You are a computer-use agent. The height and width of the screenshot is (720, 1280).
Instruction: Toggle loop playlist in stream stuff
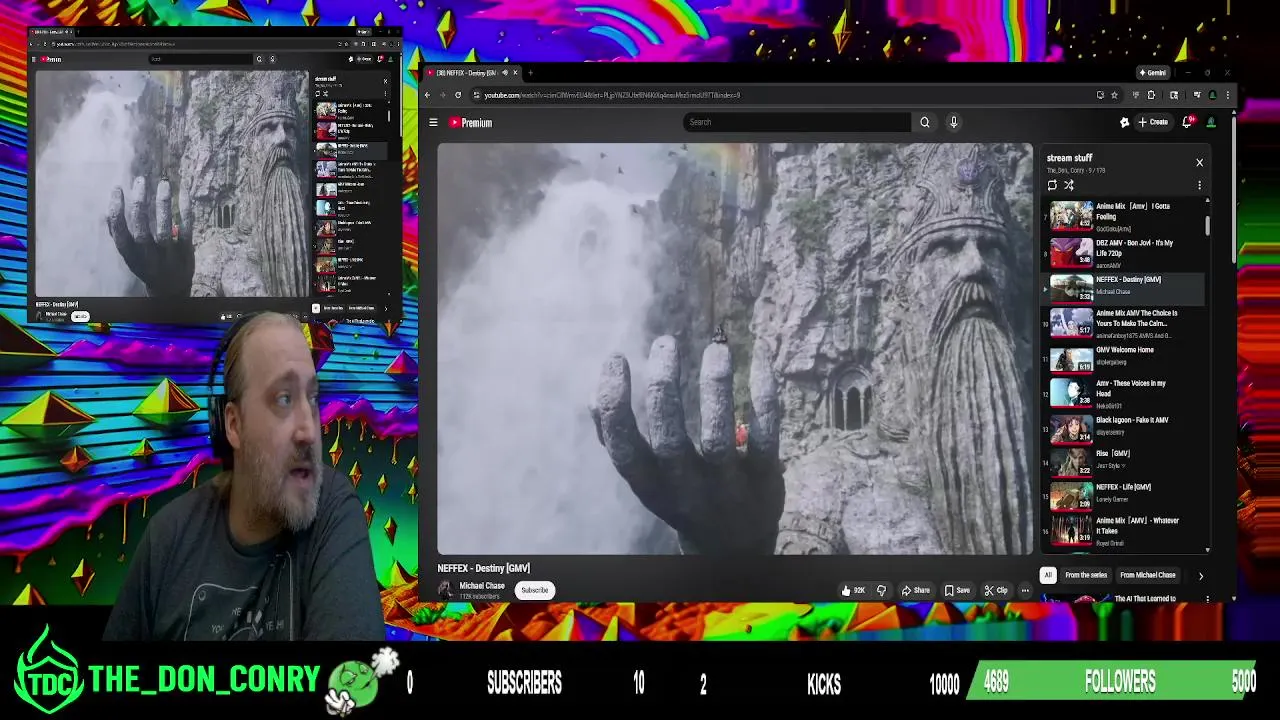[1052, 185]
